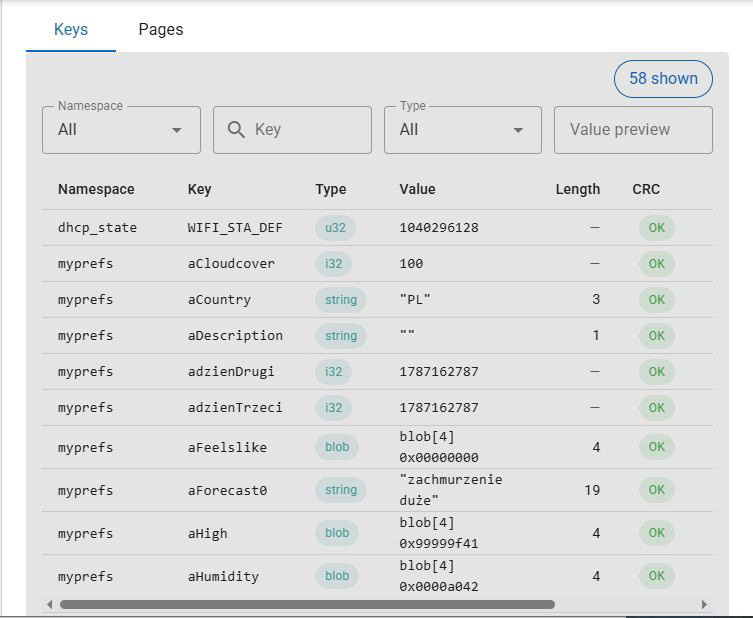This screenshot has width=753, height=618.
Task: Click the blob chip in aHigh row
Action: (x=337, y=533)
